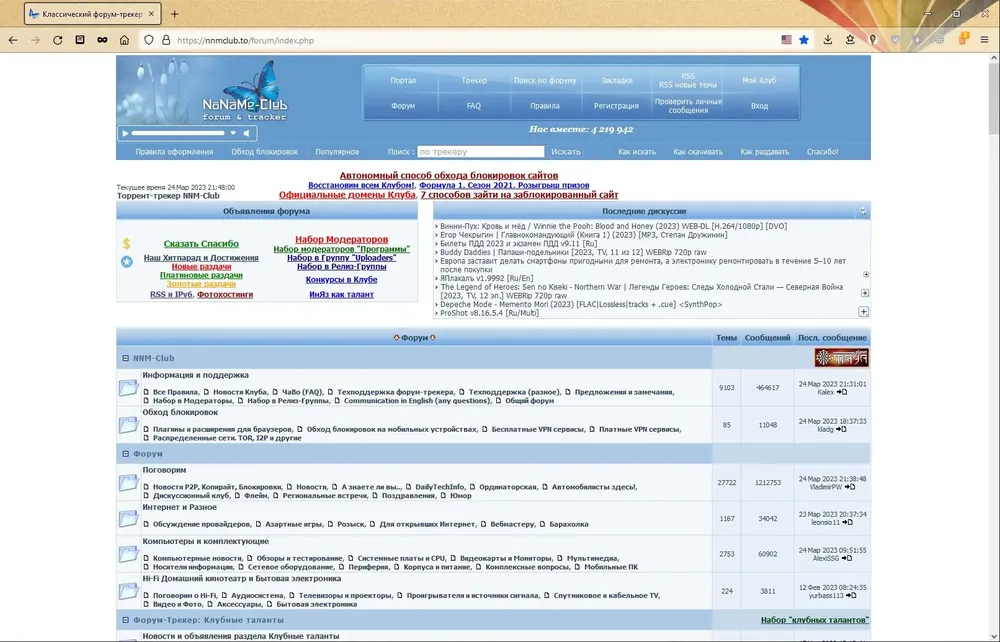
Task: Open folder icon of Поговорим forum
Action: [x=128, y=483]
